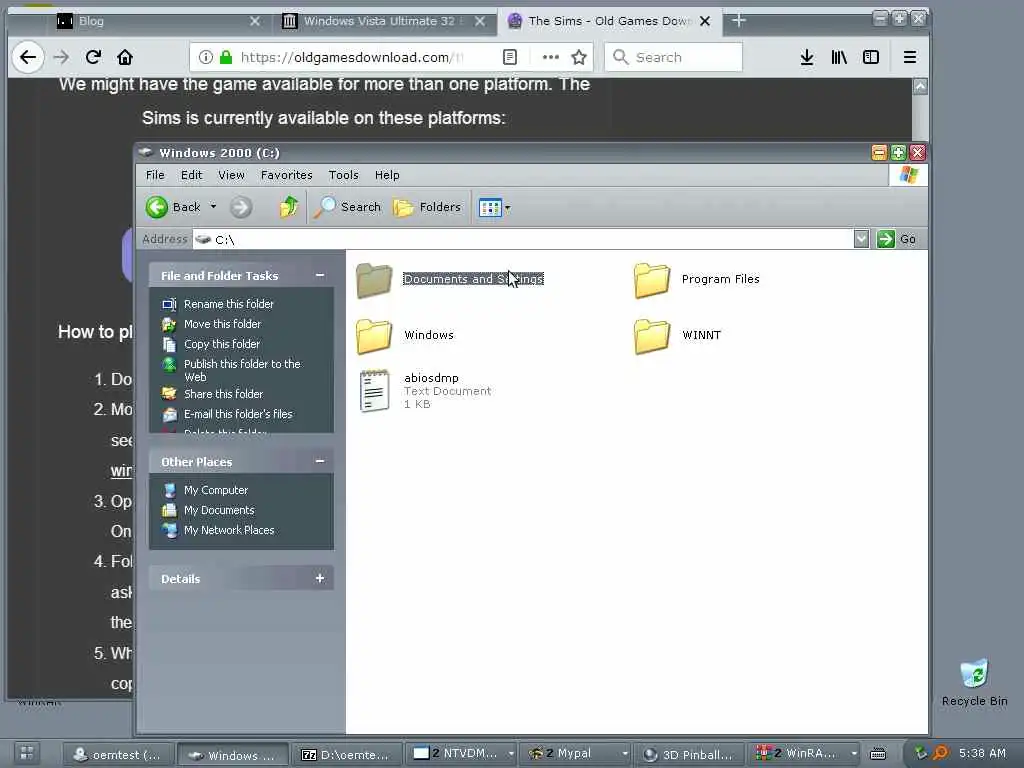Show Firefox sidebars icon
Image resolution: width=1024 pixels, height=768 pixels.
click(871, 57)
